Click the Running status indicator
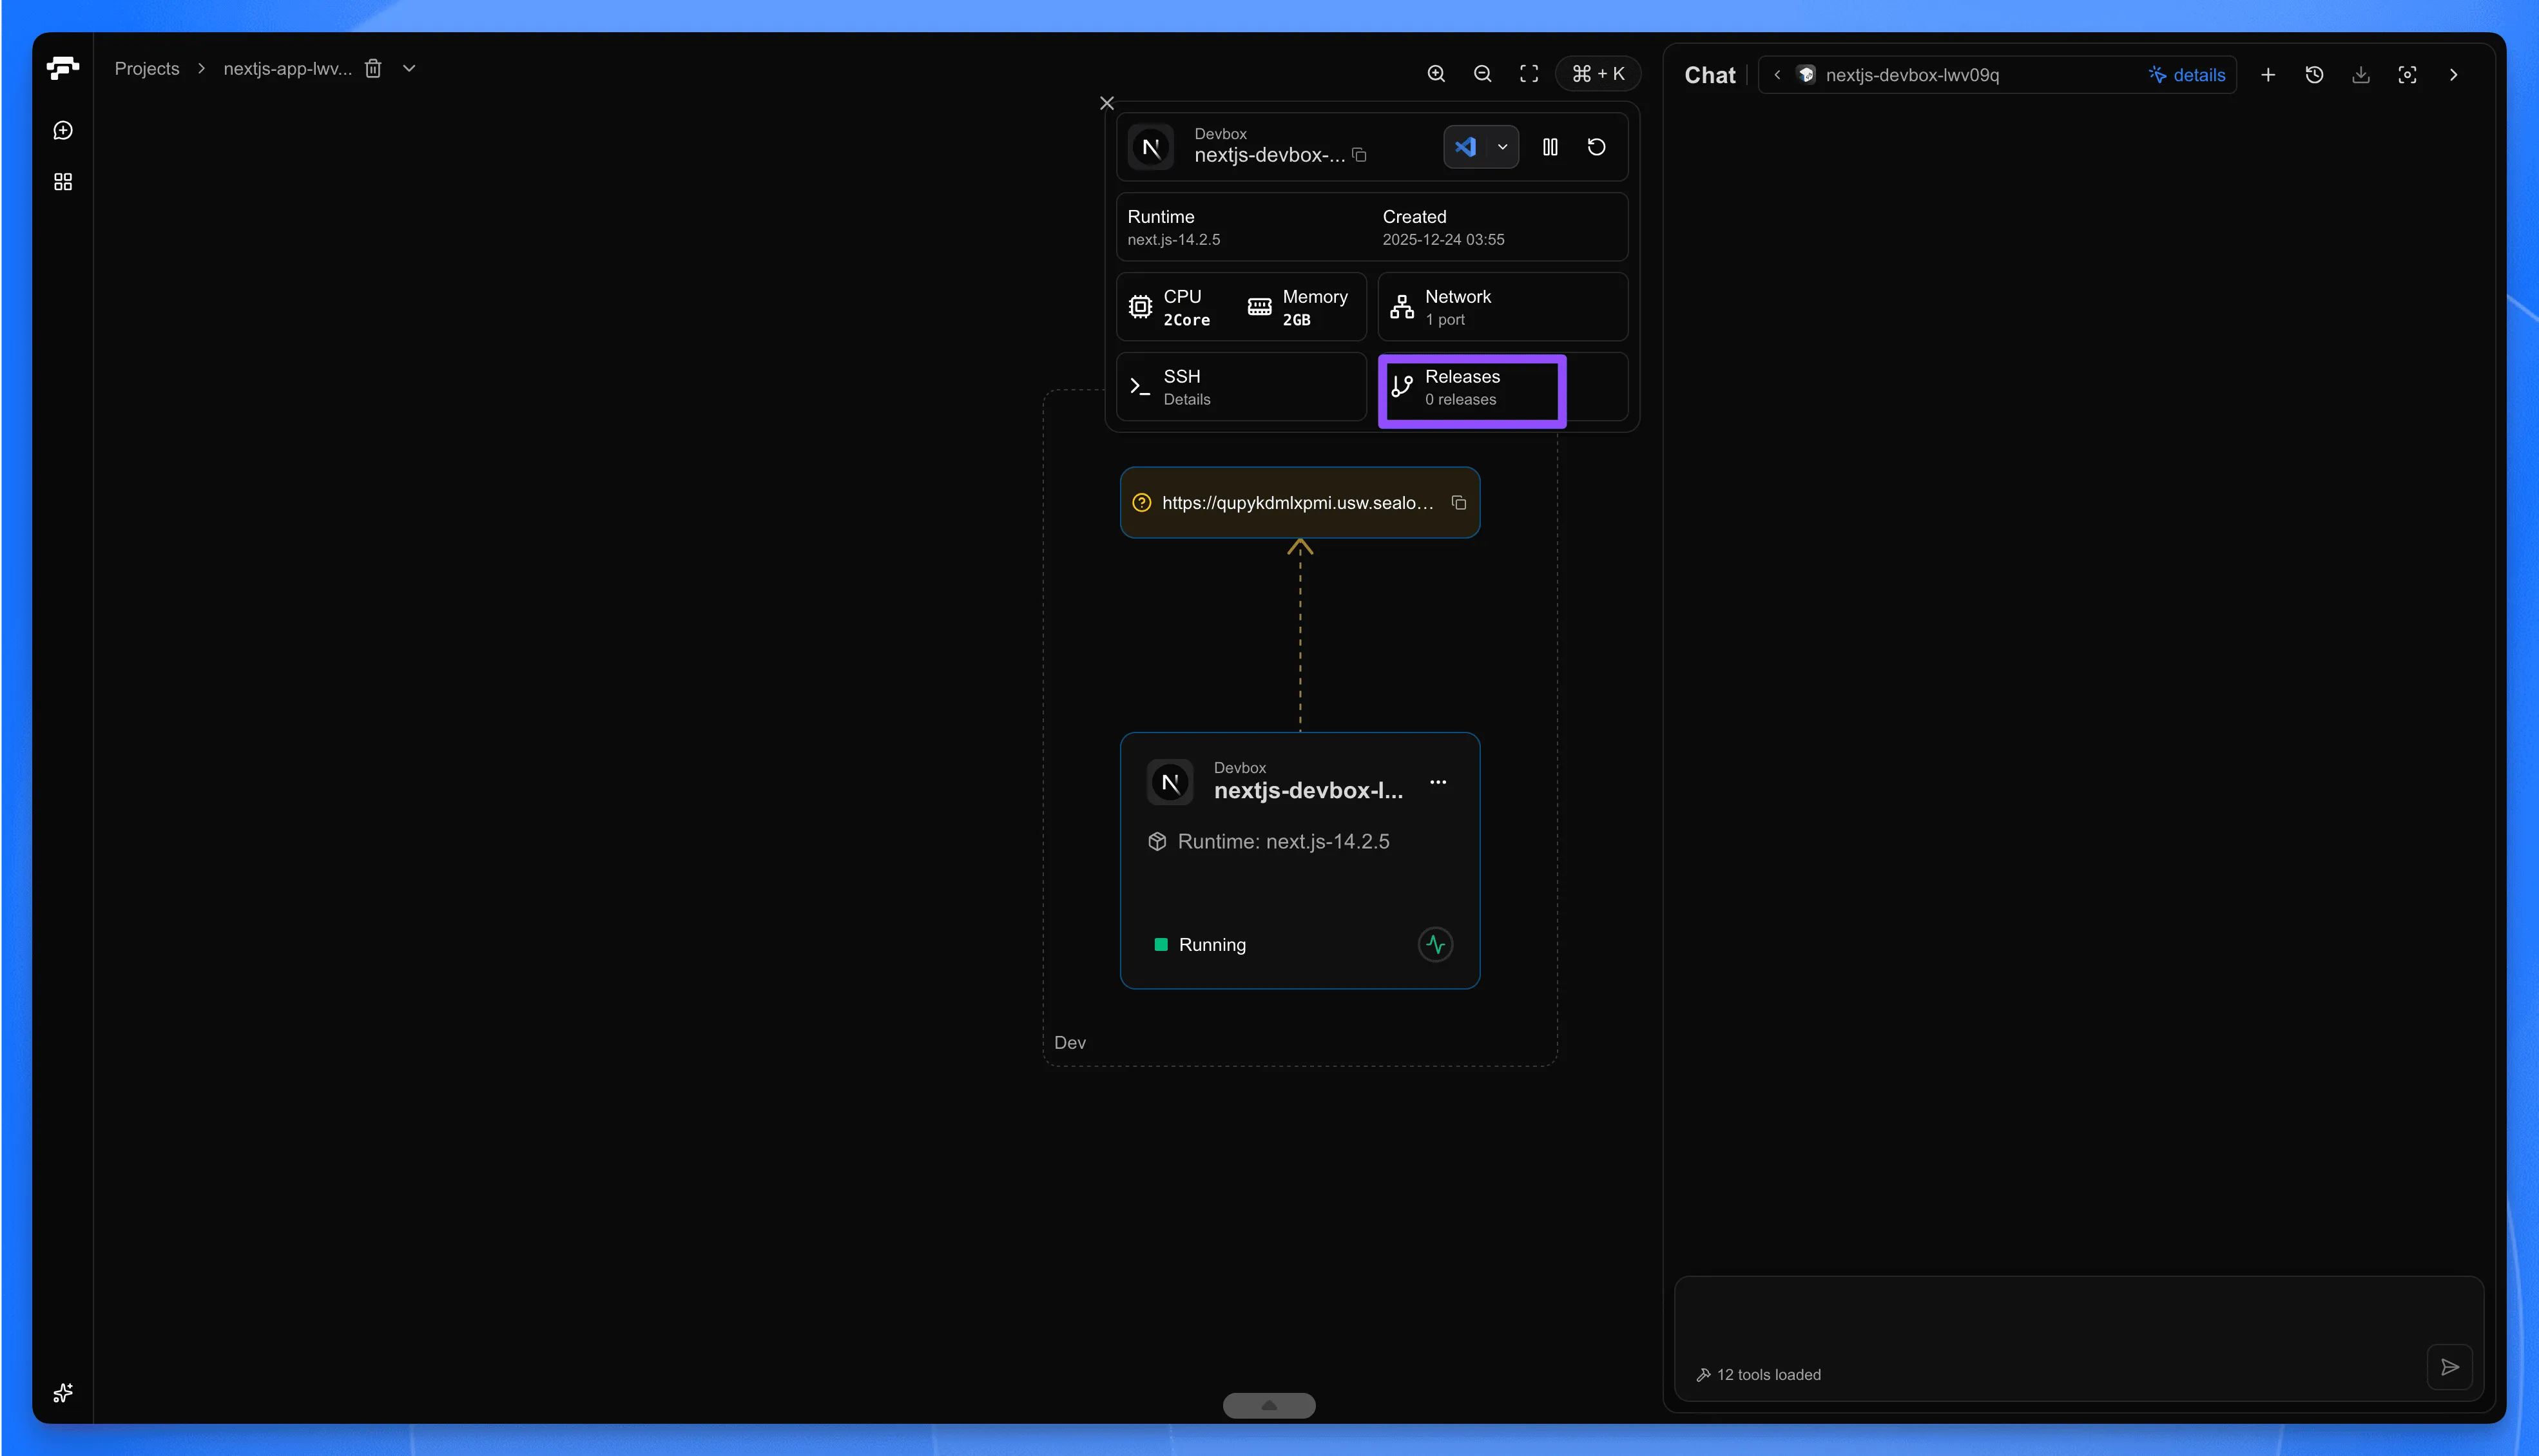2539x1456 pixels. pyautogui.click(x=1200, y=945)
